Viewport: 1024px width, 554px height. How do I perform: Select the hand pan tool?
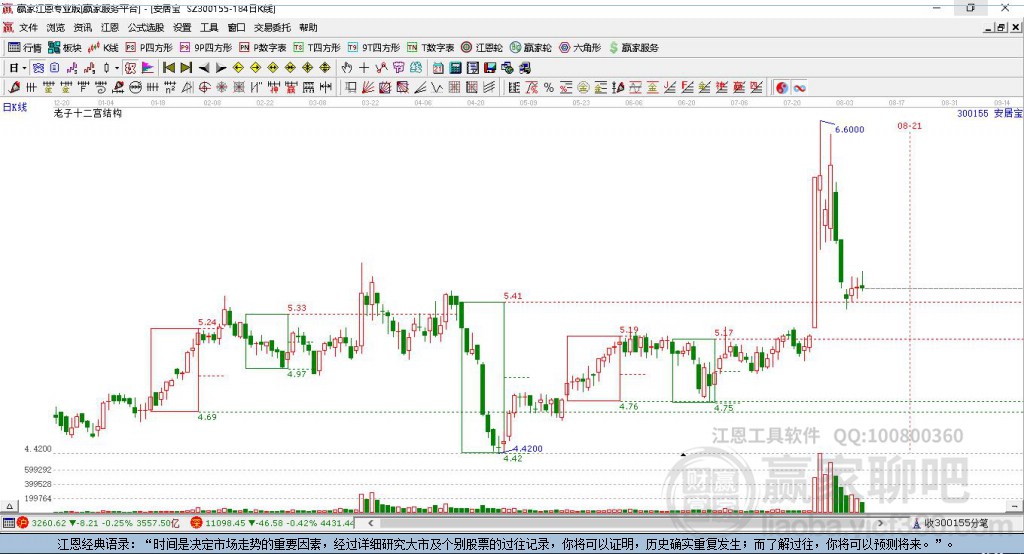click(347, 68)
